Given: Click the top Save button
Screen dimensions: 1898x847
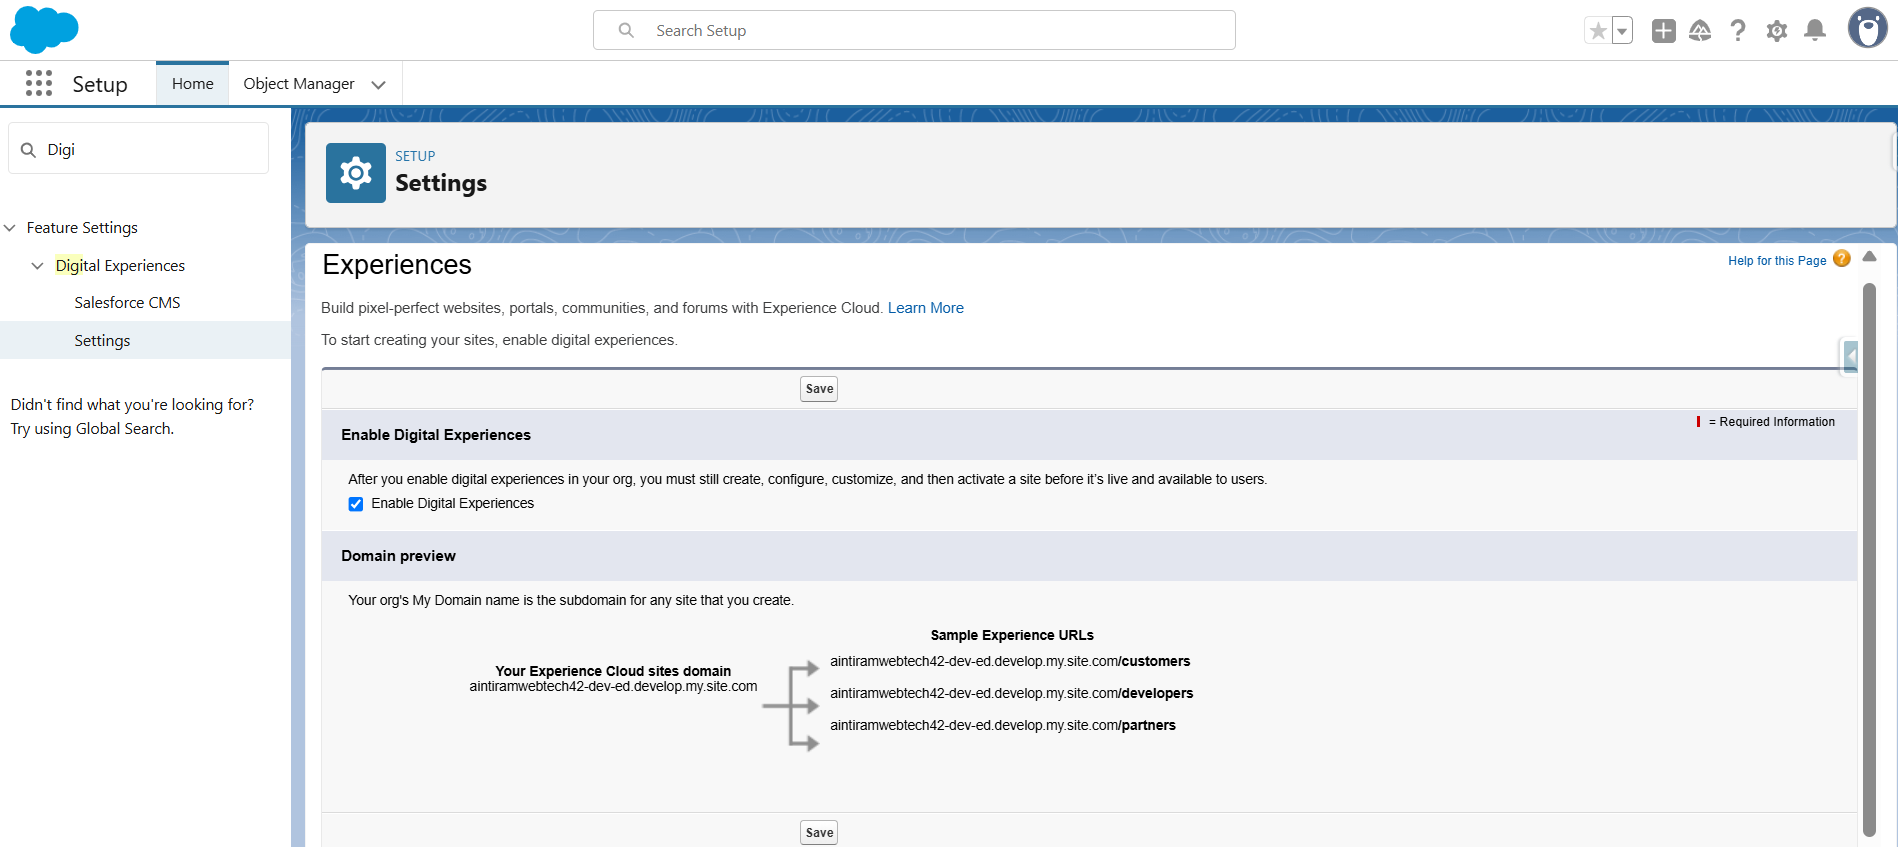Looking at the screenshot, I should tap(818, 389).
